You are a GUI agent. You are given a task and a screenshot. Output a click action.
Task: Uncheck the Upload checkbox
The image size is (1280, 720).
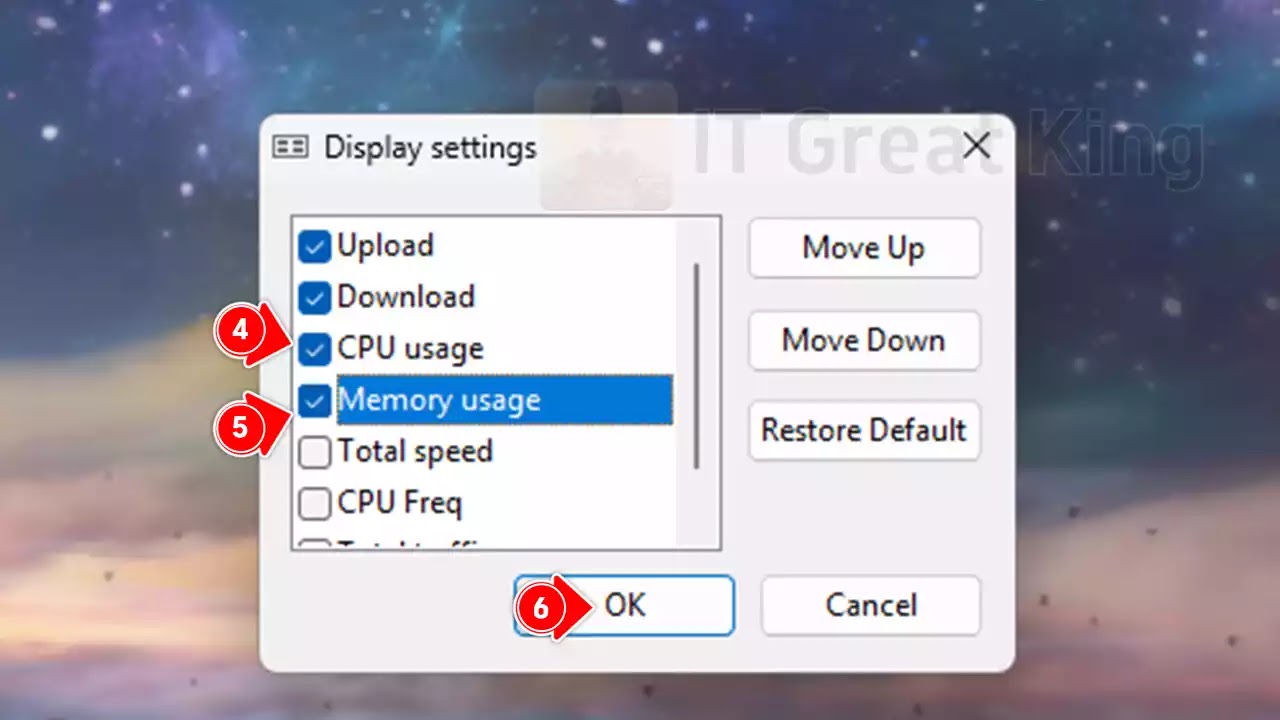click(315, 247)
